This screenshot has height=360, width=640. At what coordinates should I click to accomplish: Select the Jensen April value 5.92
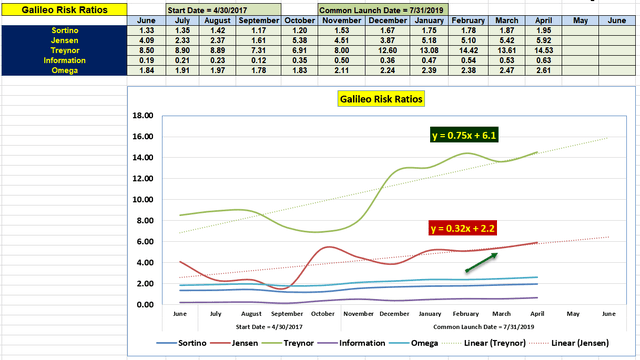(x=543, y=40)
